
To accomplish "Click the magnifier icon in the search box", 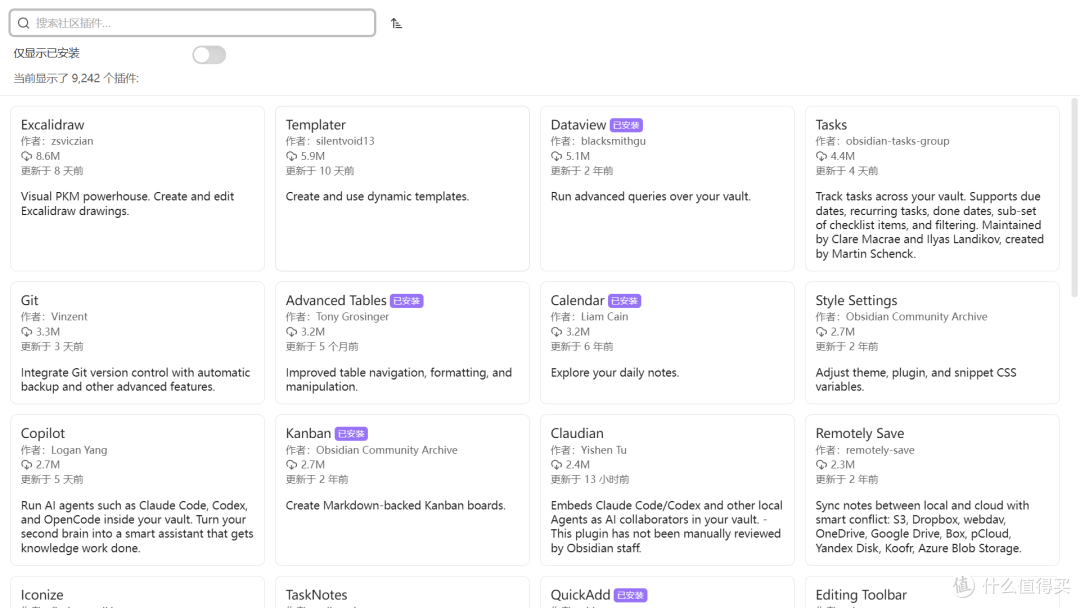I will coord(23,23).
